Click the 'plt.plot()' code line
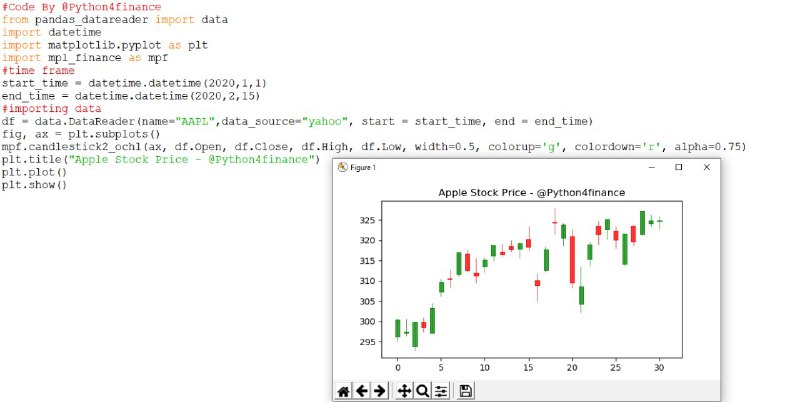The width and height of the screenshot is (800, 402). 35,172
